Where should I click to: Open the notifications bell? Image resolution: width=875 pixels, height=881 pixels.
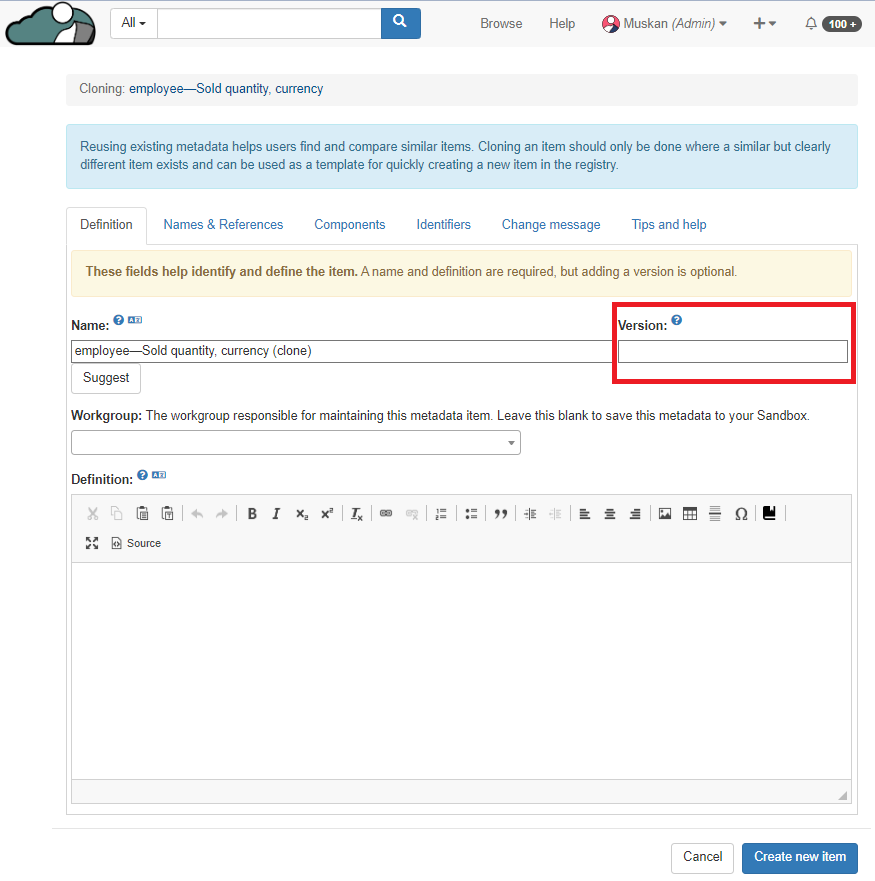pyautogui.click(x=811, y=24)
